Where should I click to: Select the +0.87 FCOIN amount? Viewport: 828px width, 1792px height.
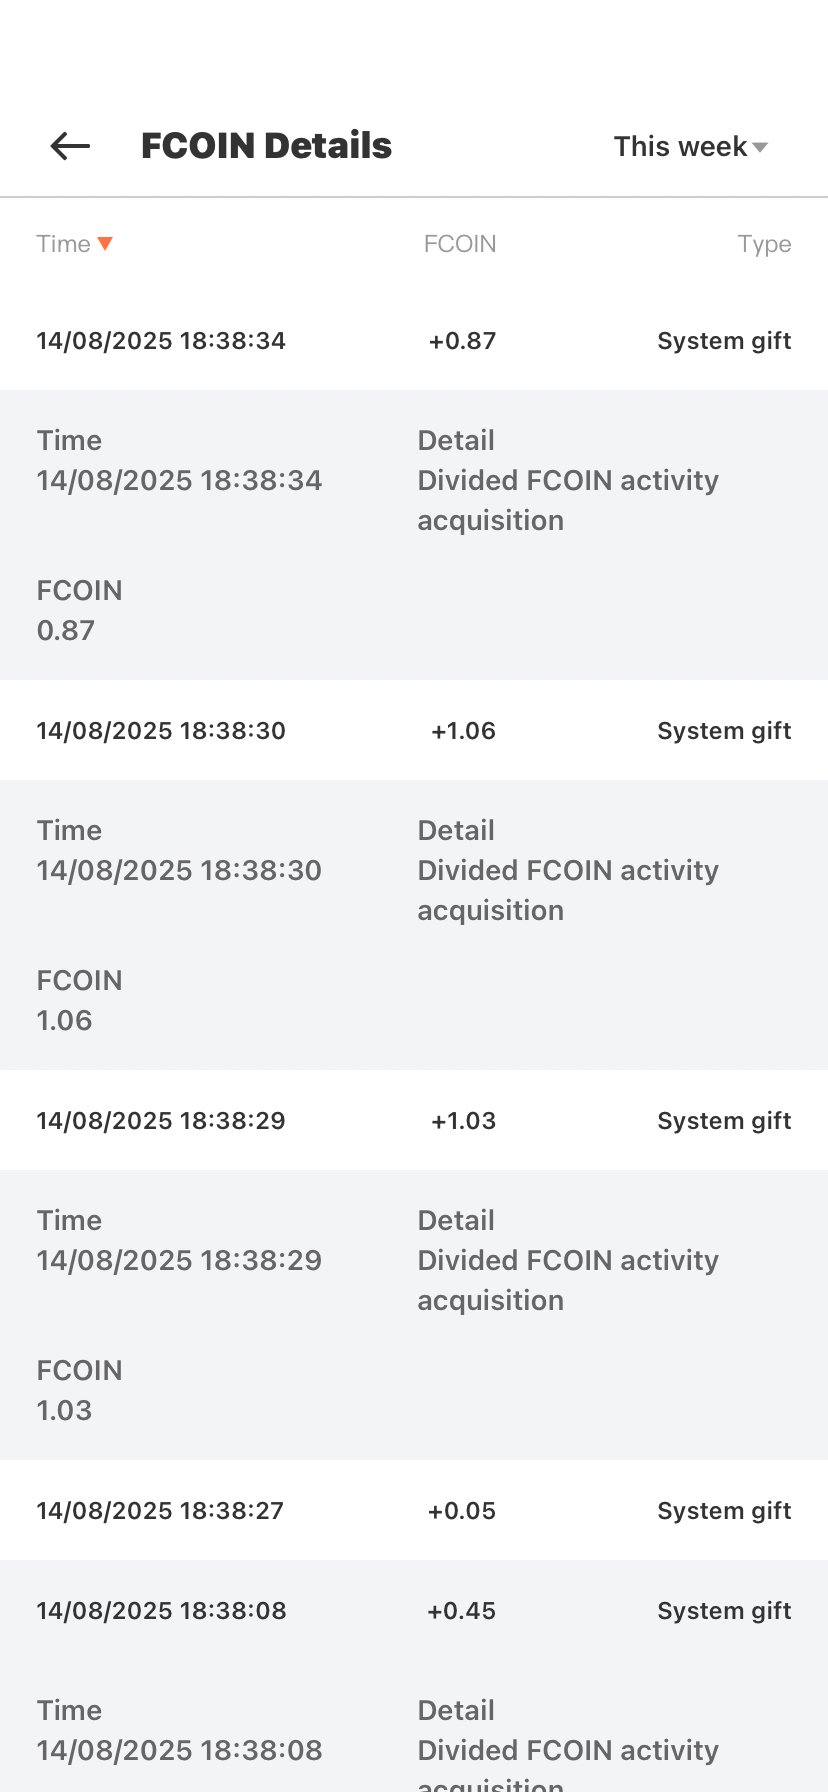click(462, 340)
